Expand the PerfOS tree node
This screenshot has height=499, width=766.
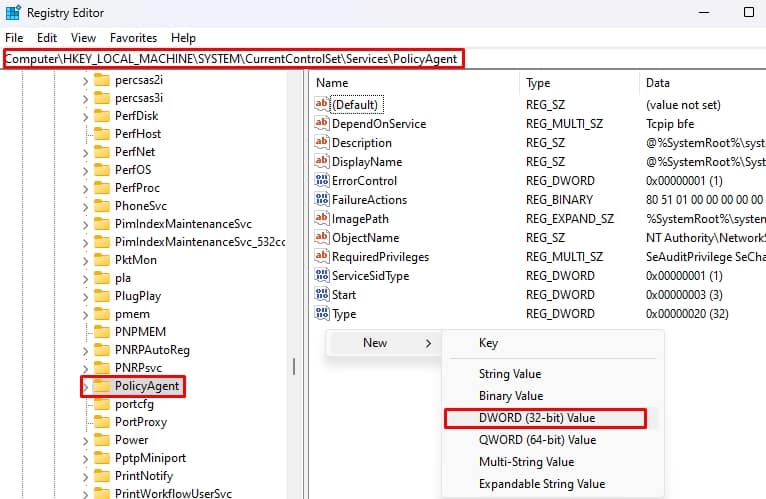[85, 171]
